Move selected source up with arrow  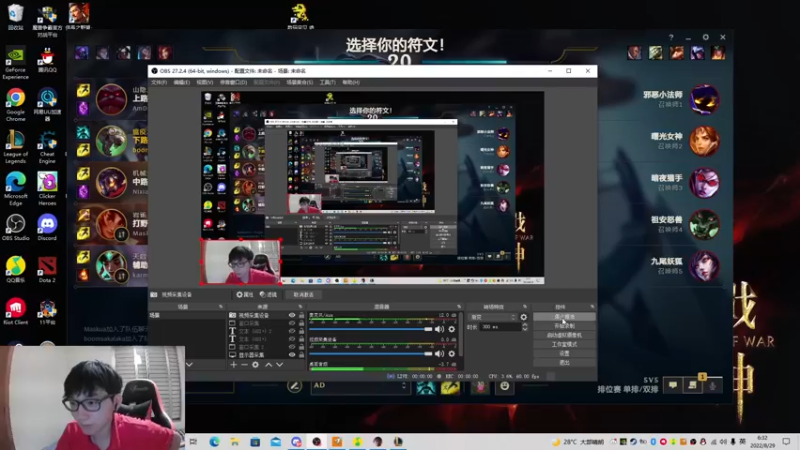click(x=268, y=365)
